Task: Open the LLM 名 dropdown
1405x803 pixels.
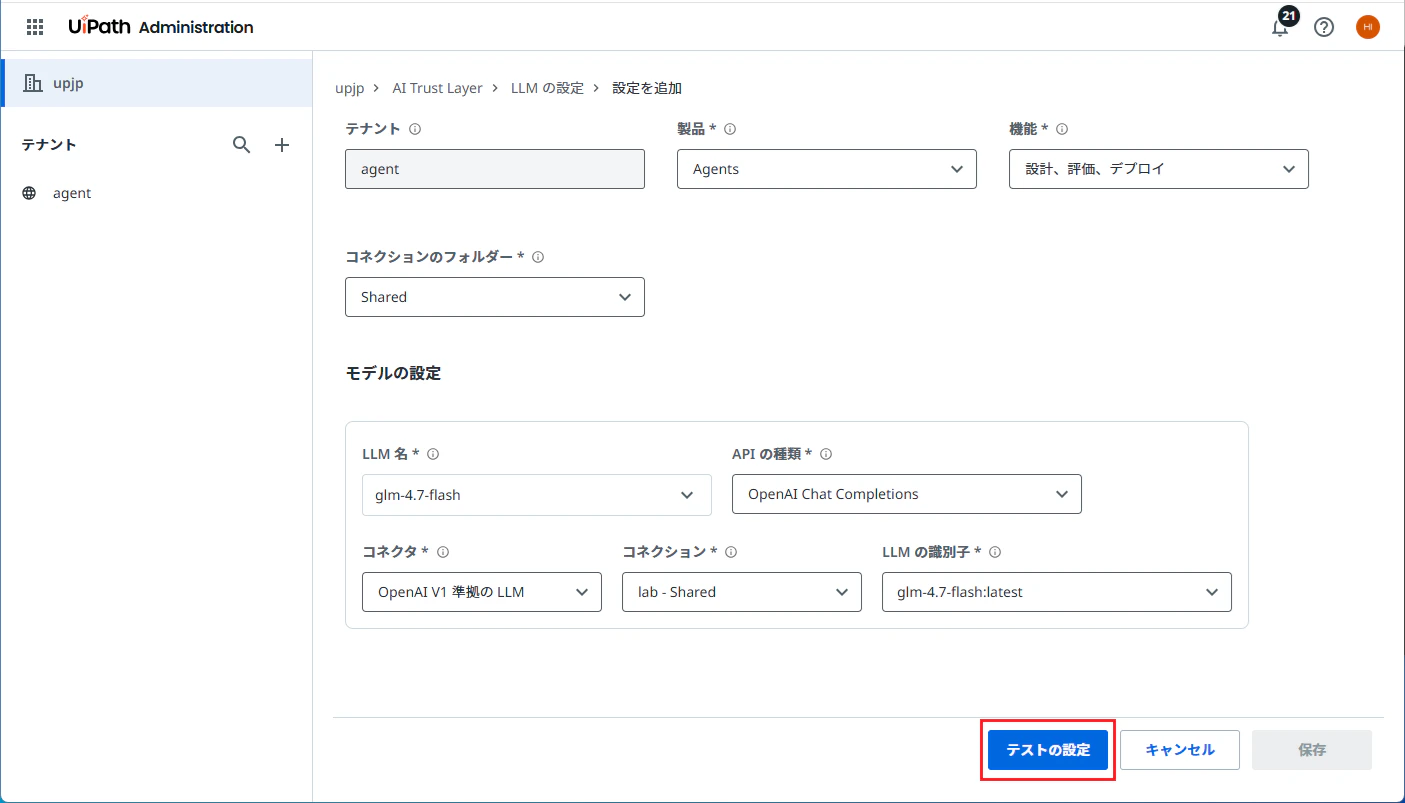Action: coord(537,494)
